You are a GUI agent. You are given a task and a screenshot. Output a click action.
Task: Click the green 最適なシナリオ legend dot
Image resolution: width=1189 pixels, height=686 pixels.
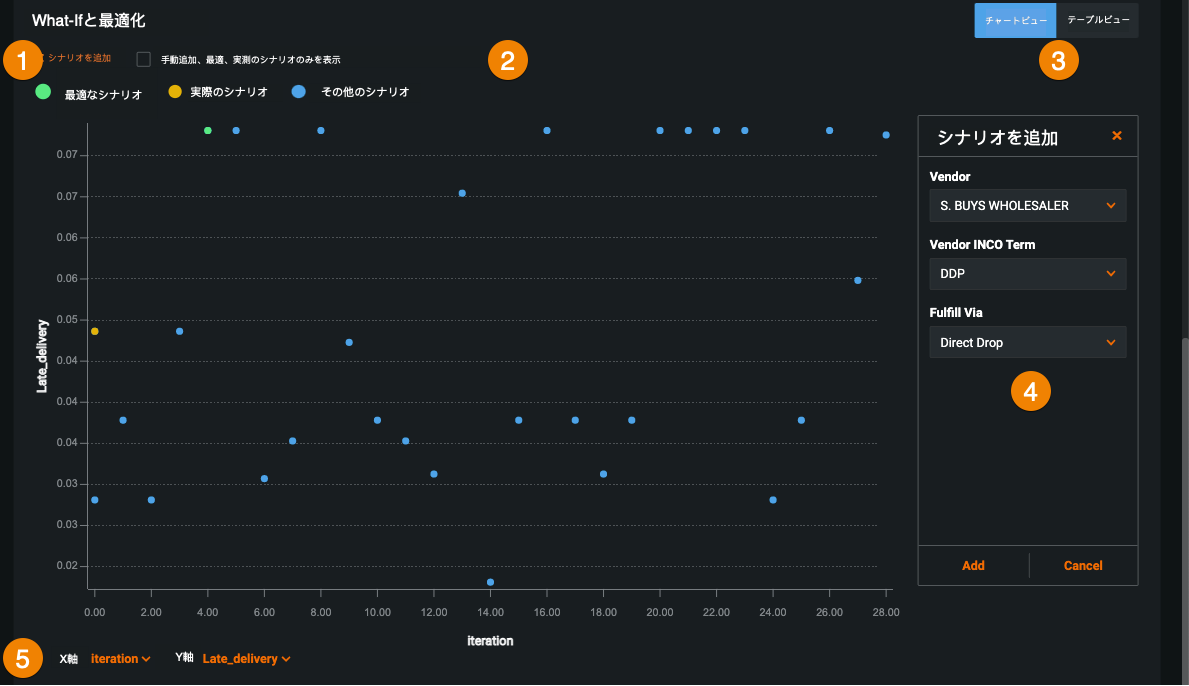point(43,92)
